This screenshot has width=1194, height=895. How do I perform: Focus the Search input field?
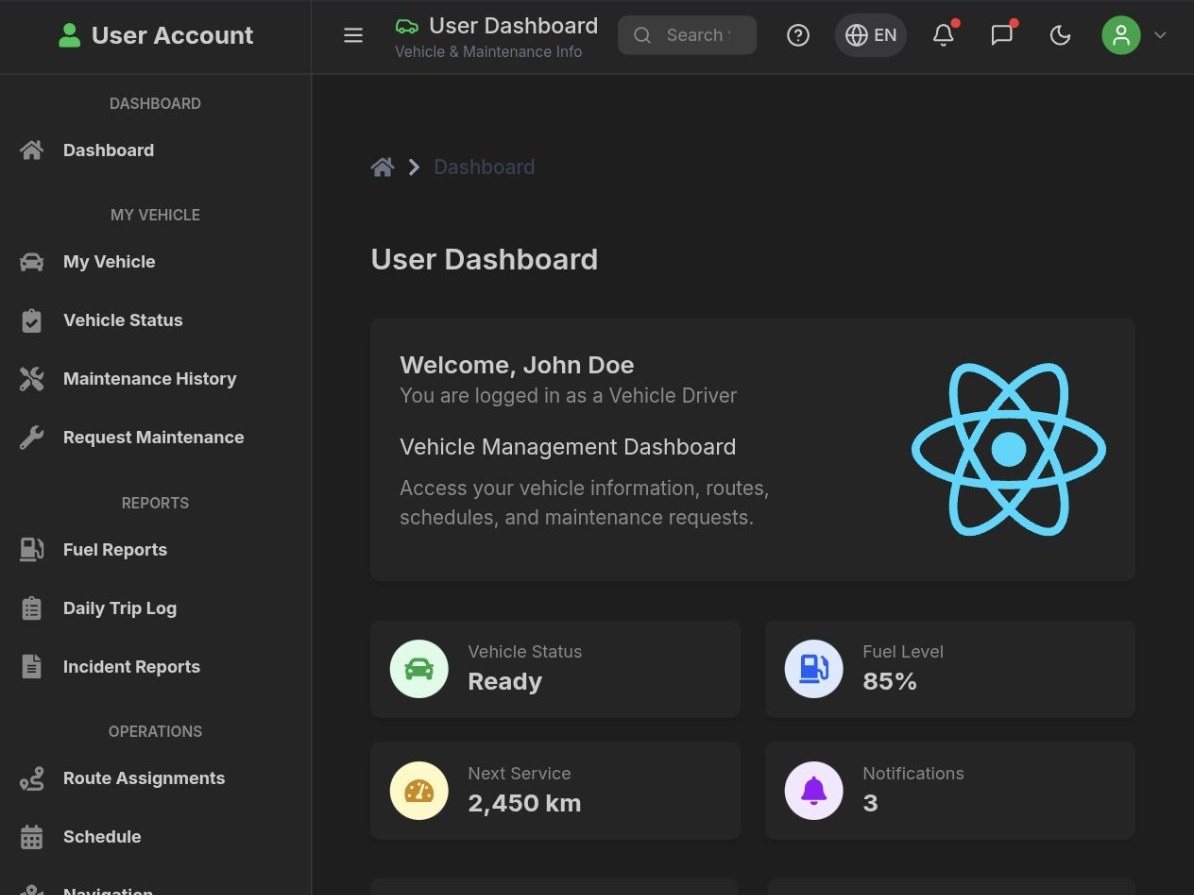687,35
